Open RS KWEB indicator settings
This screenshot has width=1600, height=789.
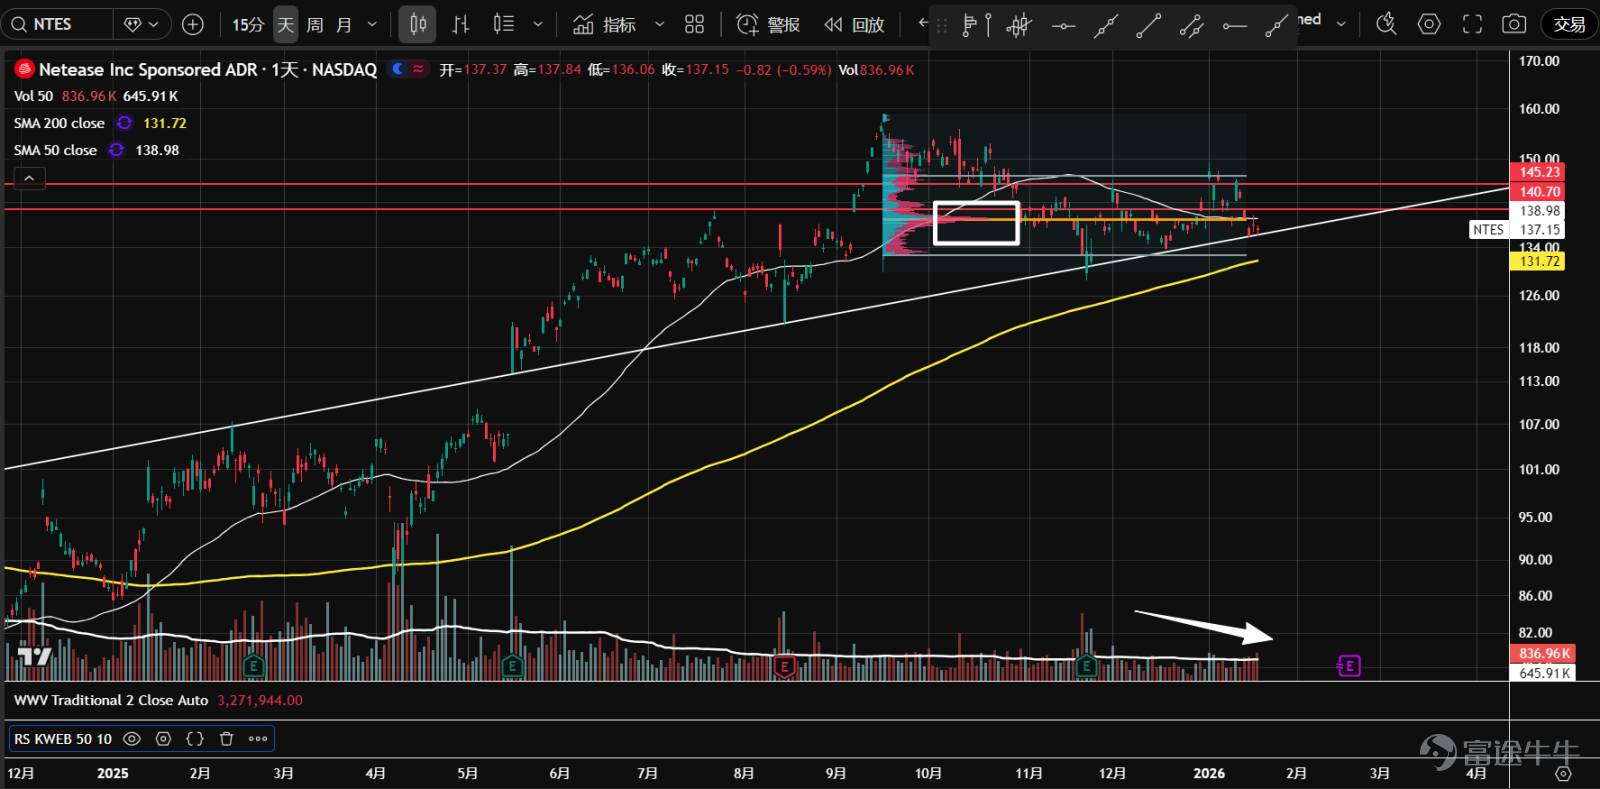pyautogui.click(x=163, y=739)
